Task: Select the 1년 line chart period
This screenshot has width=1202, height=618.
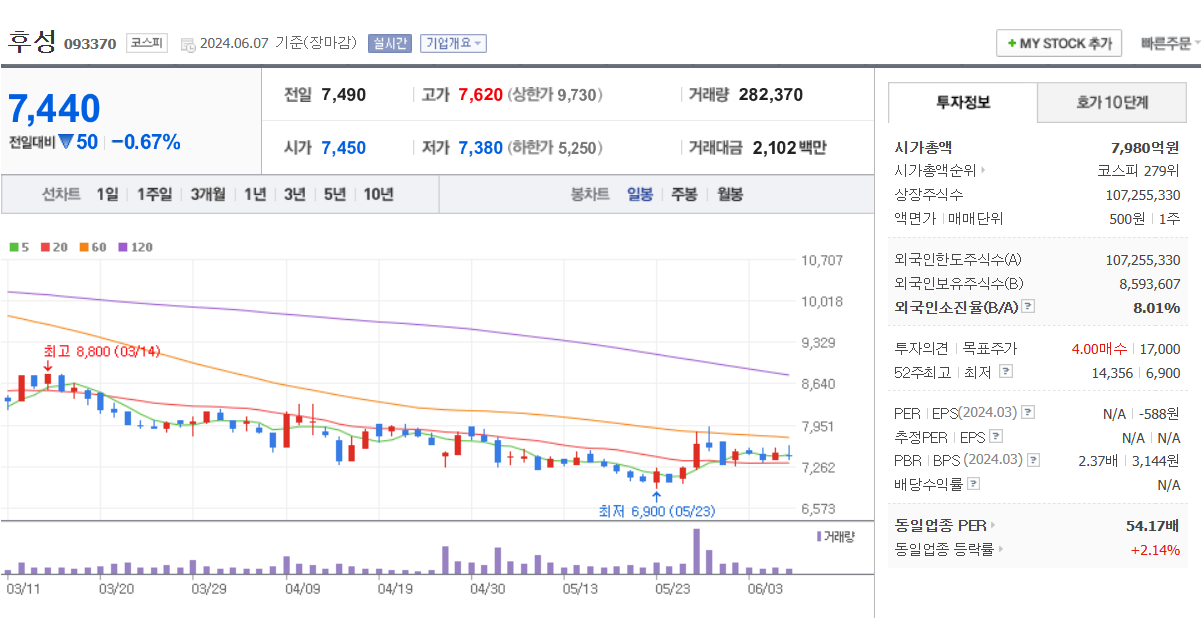Action: pyautogui.click(x=255, y=194)
